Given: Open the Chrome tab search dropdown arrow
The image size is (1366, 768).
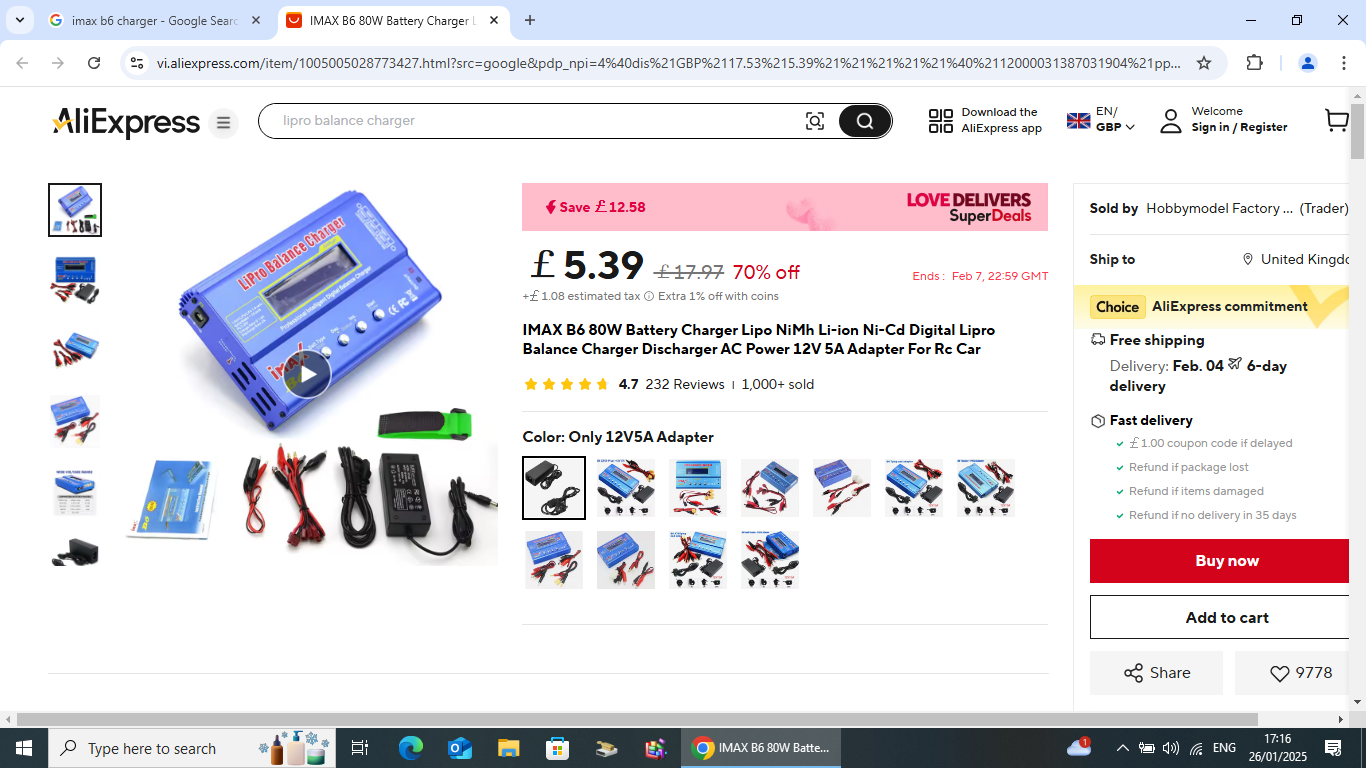Looking at the screenshot, I should tap(19, 20).
